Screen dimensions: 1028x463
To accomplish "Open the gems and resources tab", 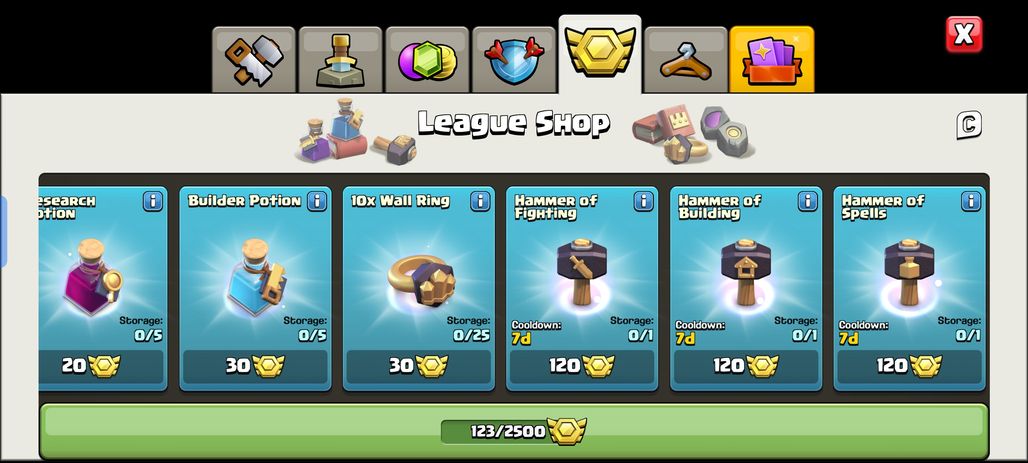I will pyautogui.click(x=427, y=60).
